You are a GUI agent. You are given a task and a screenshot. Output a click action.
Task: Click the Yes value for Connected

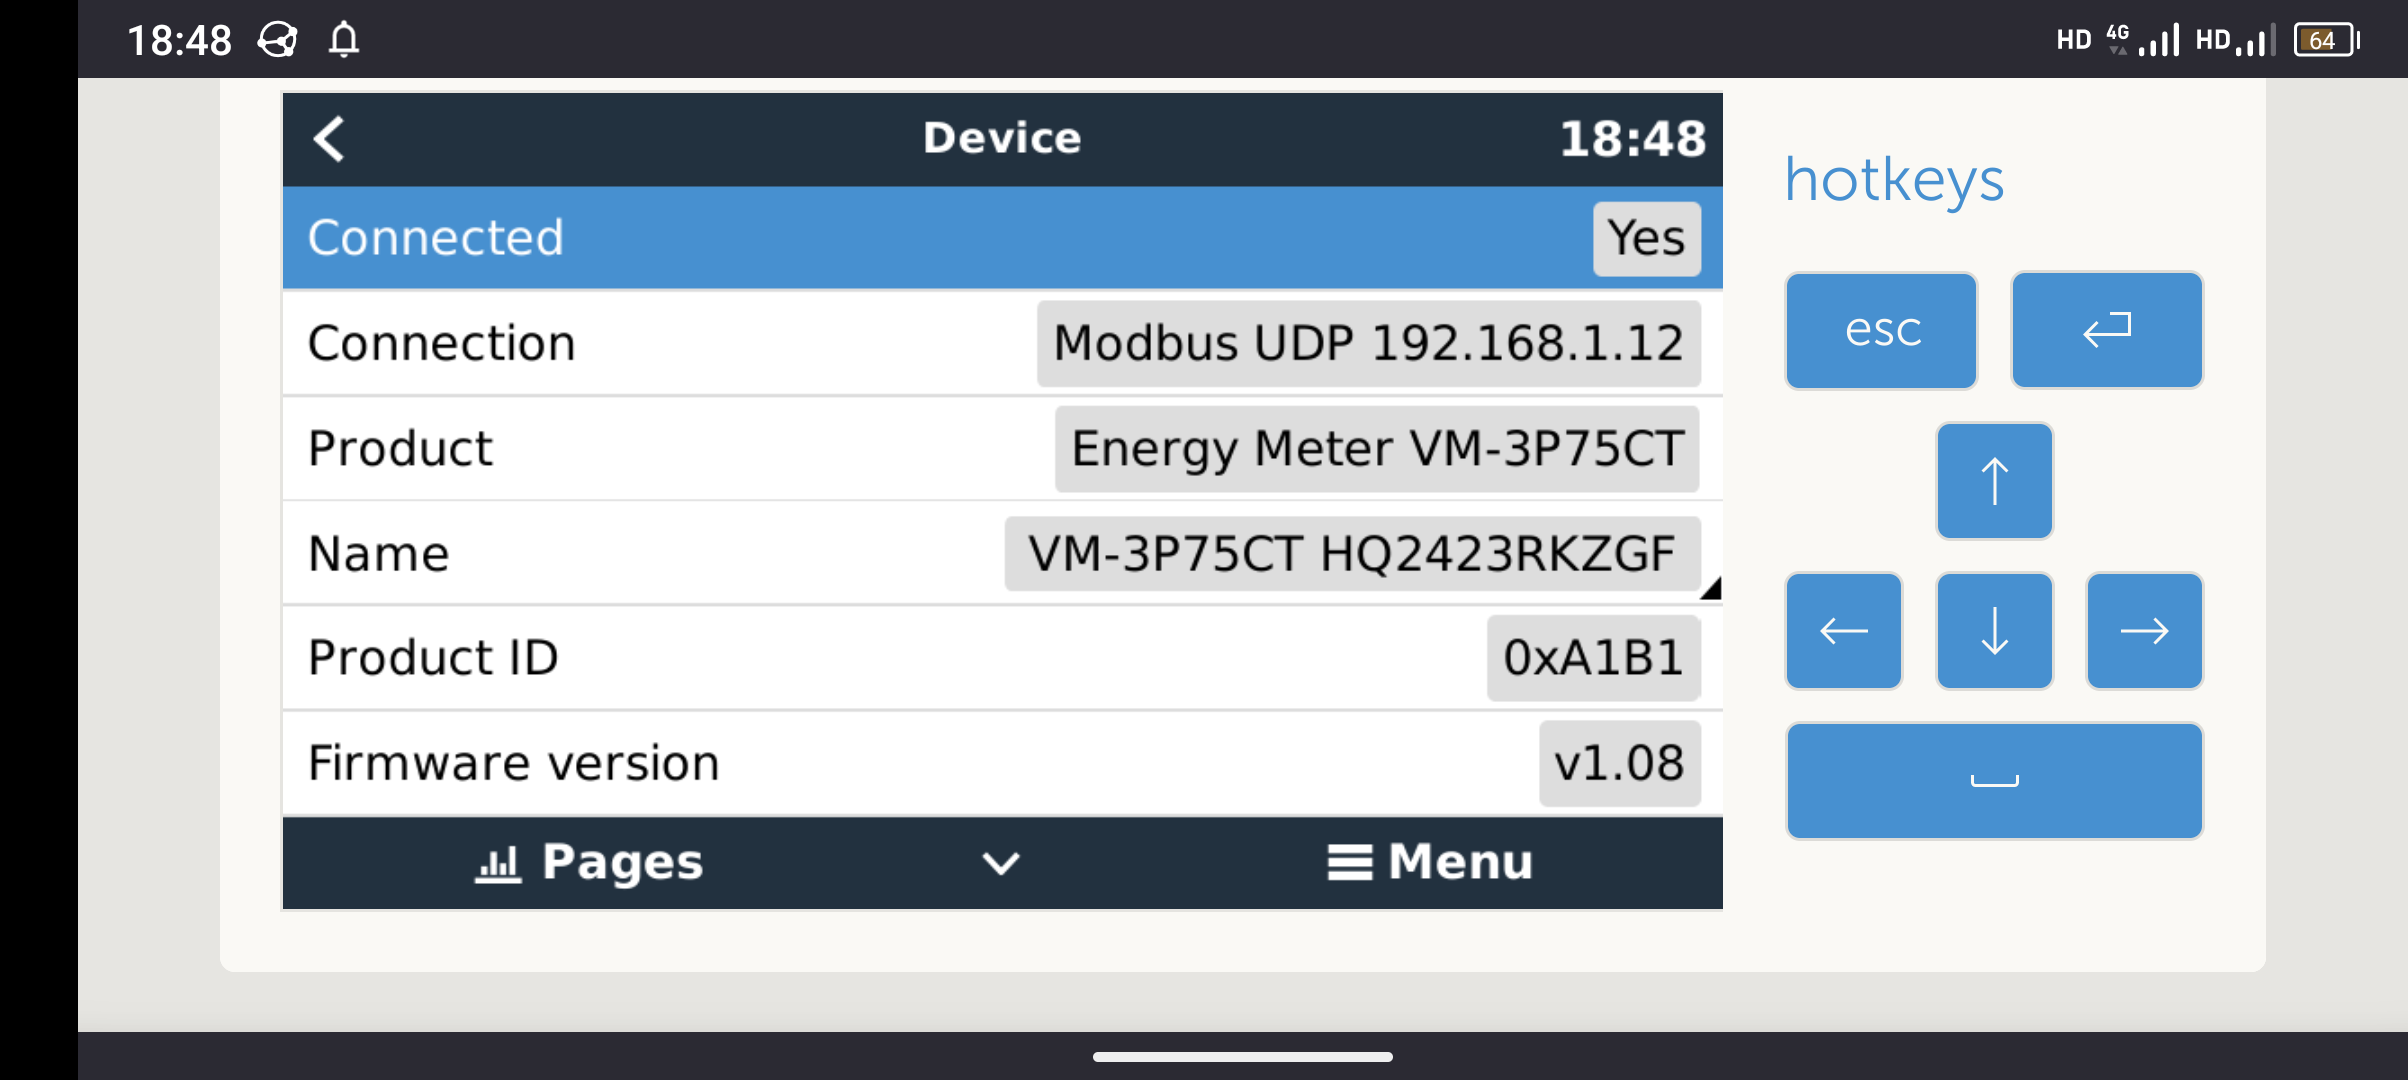pos(1646,239)
